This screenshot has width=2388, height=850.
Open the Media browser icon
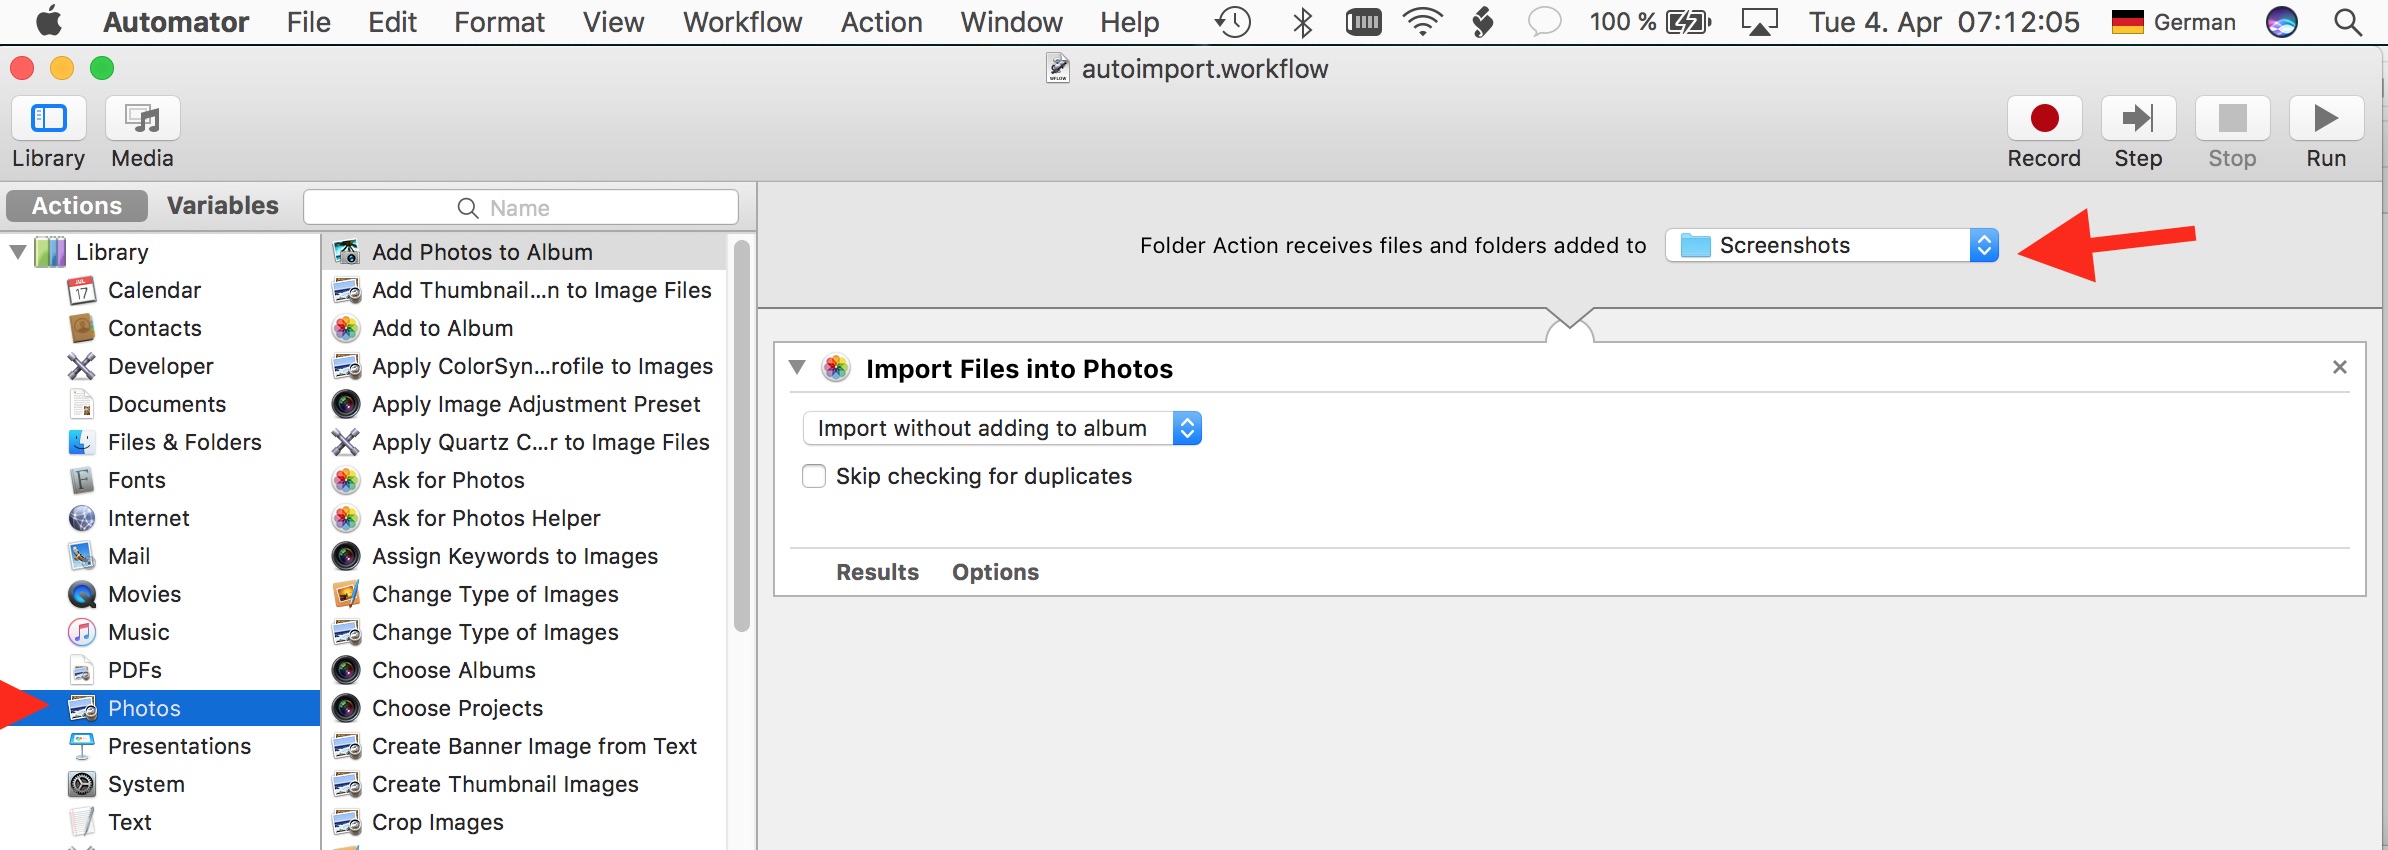pos(142,119)
